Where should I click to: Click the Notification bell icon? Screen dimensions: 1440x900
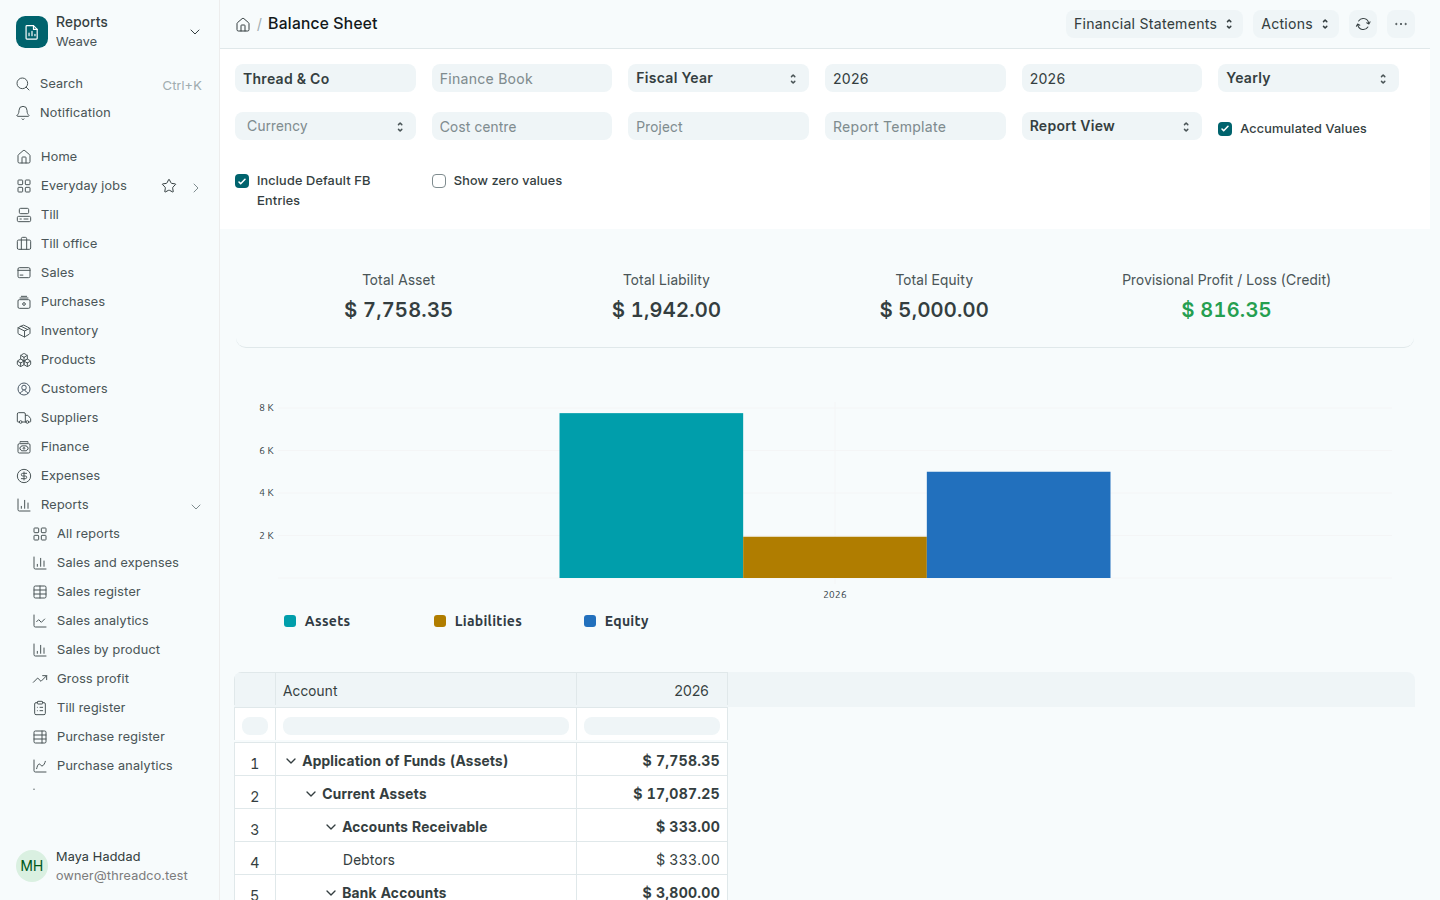click(23, 113)
